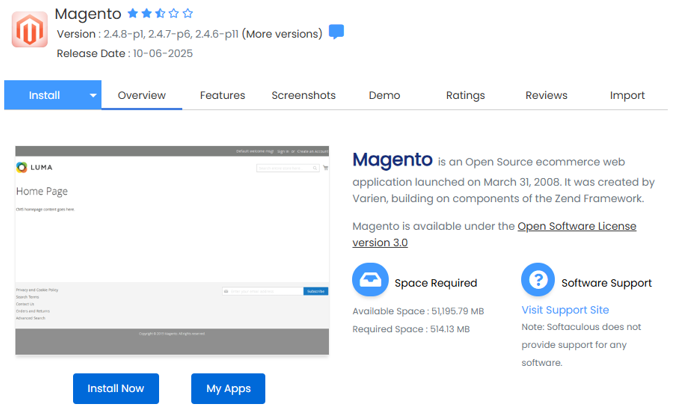View the Ratings tab
This screenshot has width=680, height=414.
point(465,96)
